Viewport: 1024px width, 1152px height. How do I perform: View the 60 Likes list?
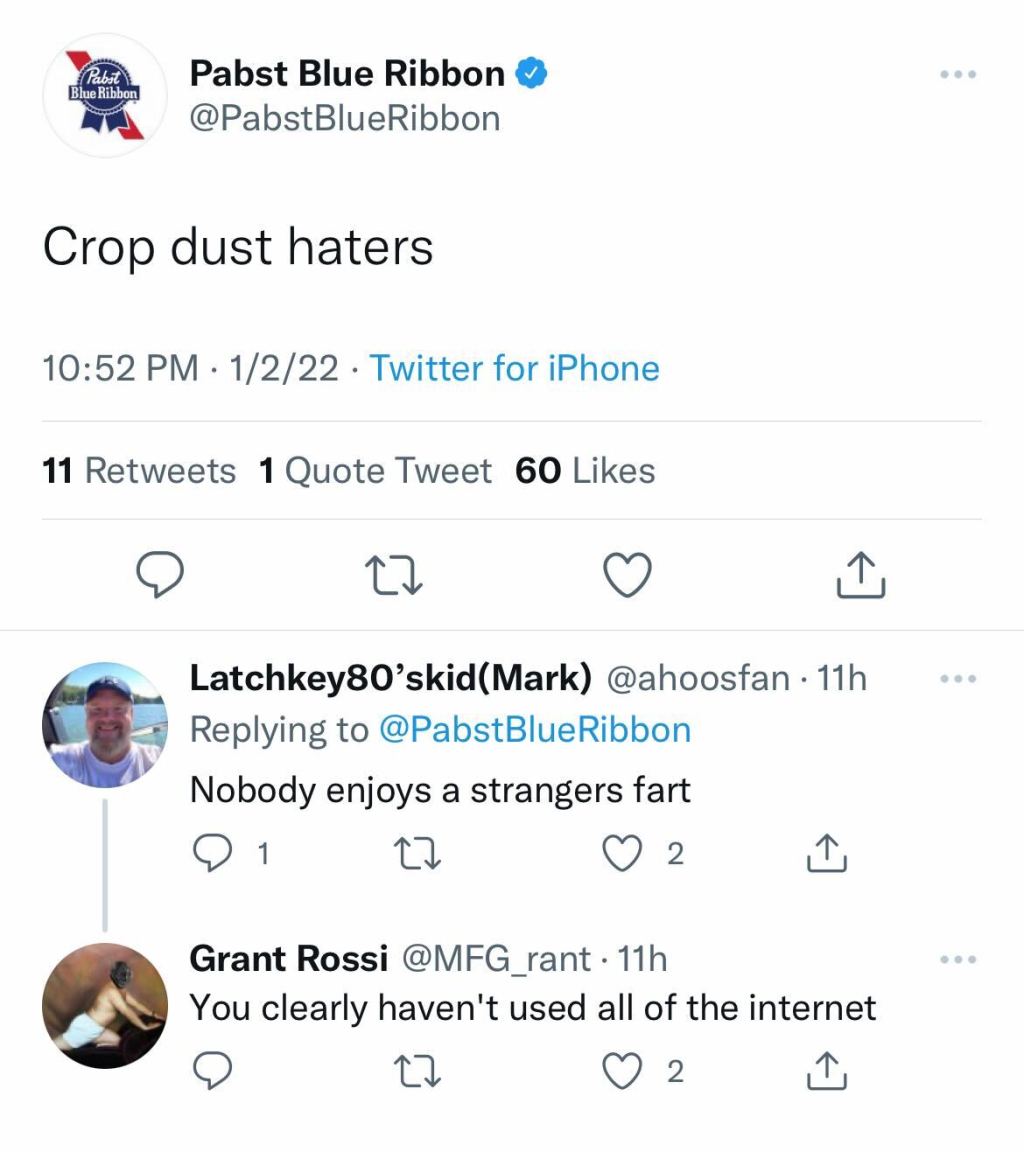tap(585, 470)
